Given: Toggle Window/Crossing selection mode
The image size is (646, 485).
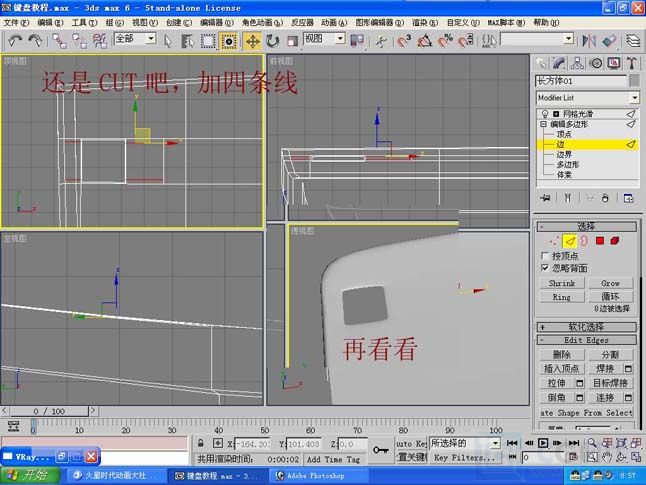Looking at the screenshot, I should click(228, 41).
